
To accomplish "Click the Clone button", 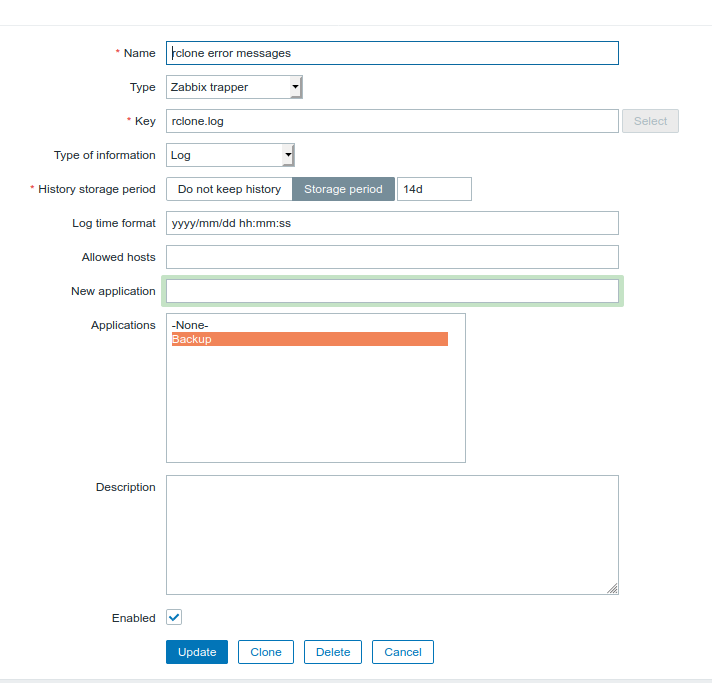I will (x=266, y=652).
